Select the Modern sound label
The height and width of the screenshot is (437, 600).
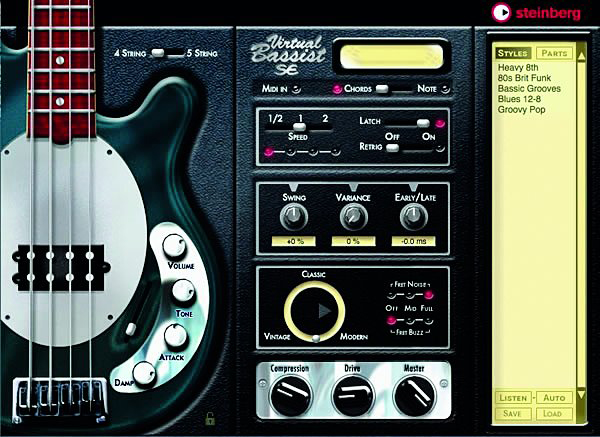tap(354, 337)
